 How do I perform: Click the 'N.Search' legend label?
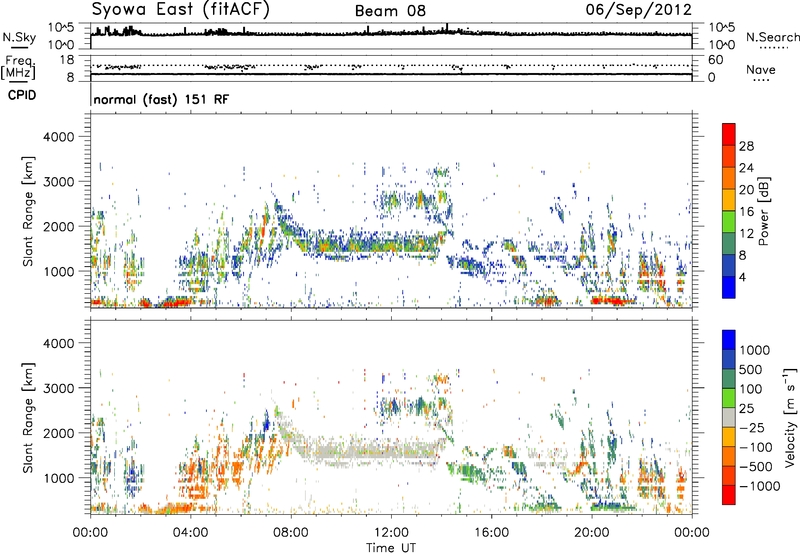772,37
